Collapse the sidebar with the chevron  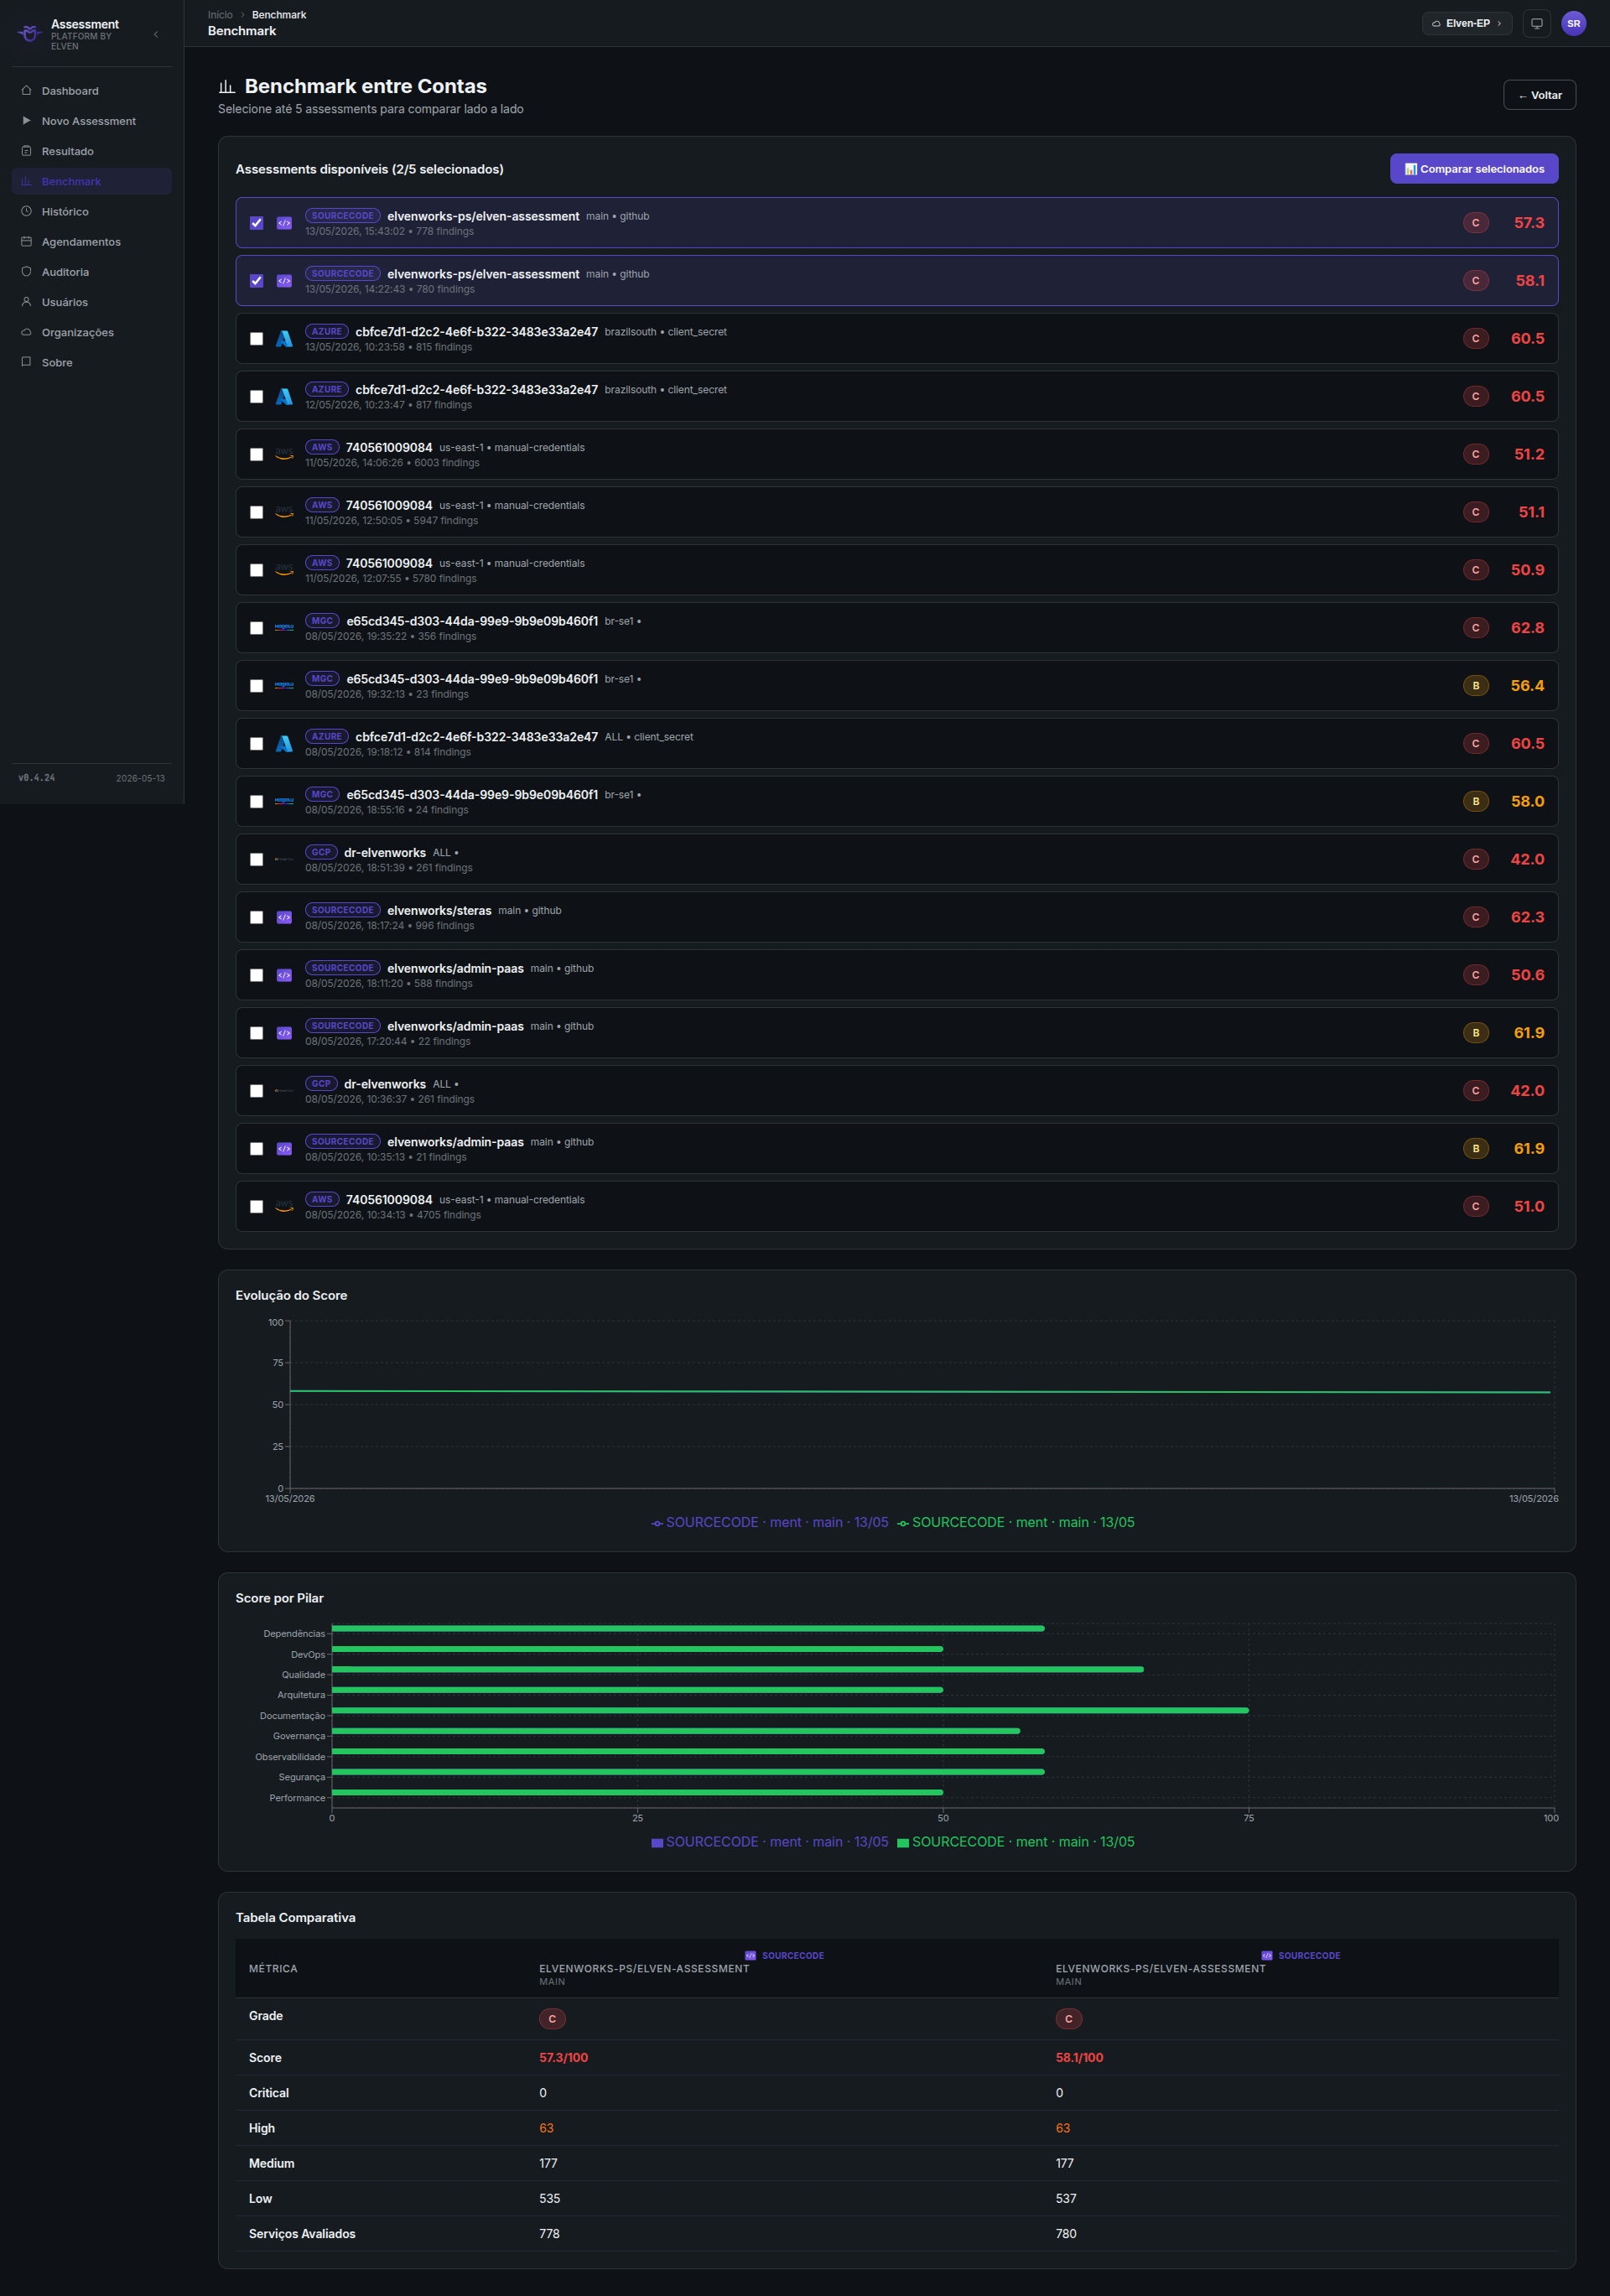[x=156, y=35]
